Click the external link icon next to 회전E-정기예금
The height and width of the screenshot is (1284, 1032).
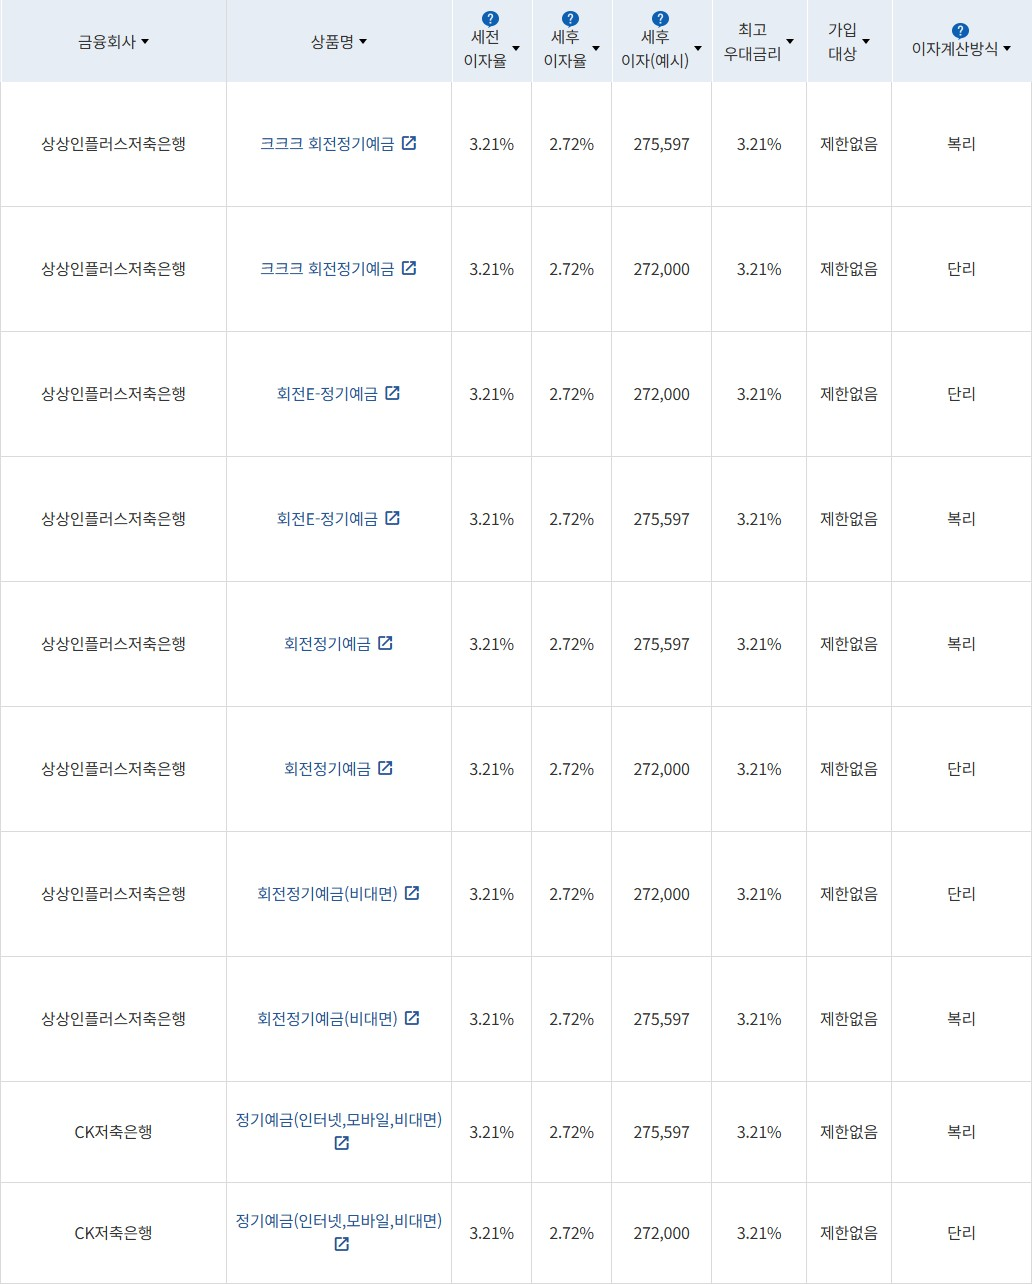coord(395,393)
